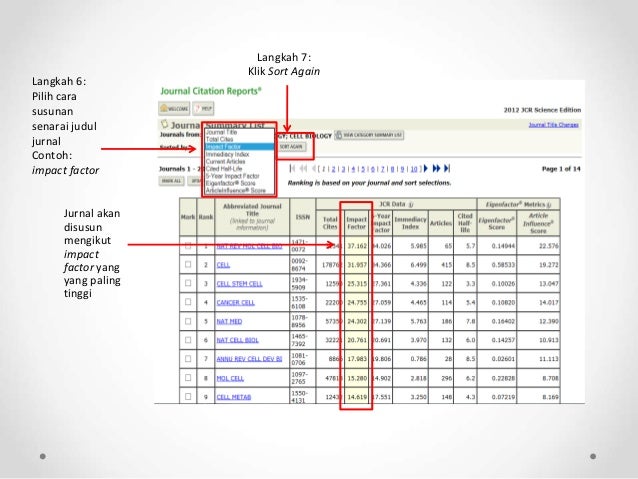The height and width of the screenshot is (479, 638).
Task: Select Immediacy Index sort option
Action: click(x=239, y=154)
